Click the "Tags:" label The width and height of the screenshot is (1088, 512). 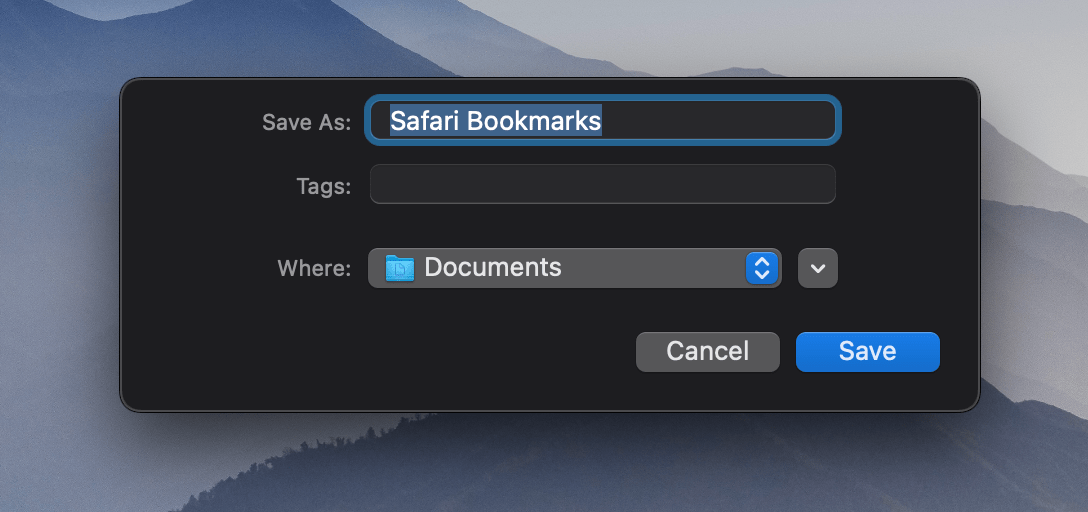[323, 186]
